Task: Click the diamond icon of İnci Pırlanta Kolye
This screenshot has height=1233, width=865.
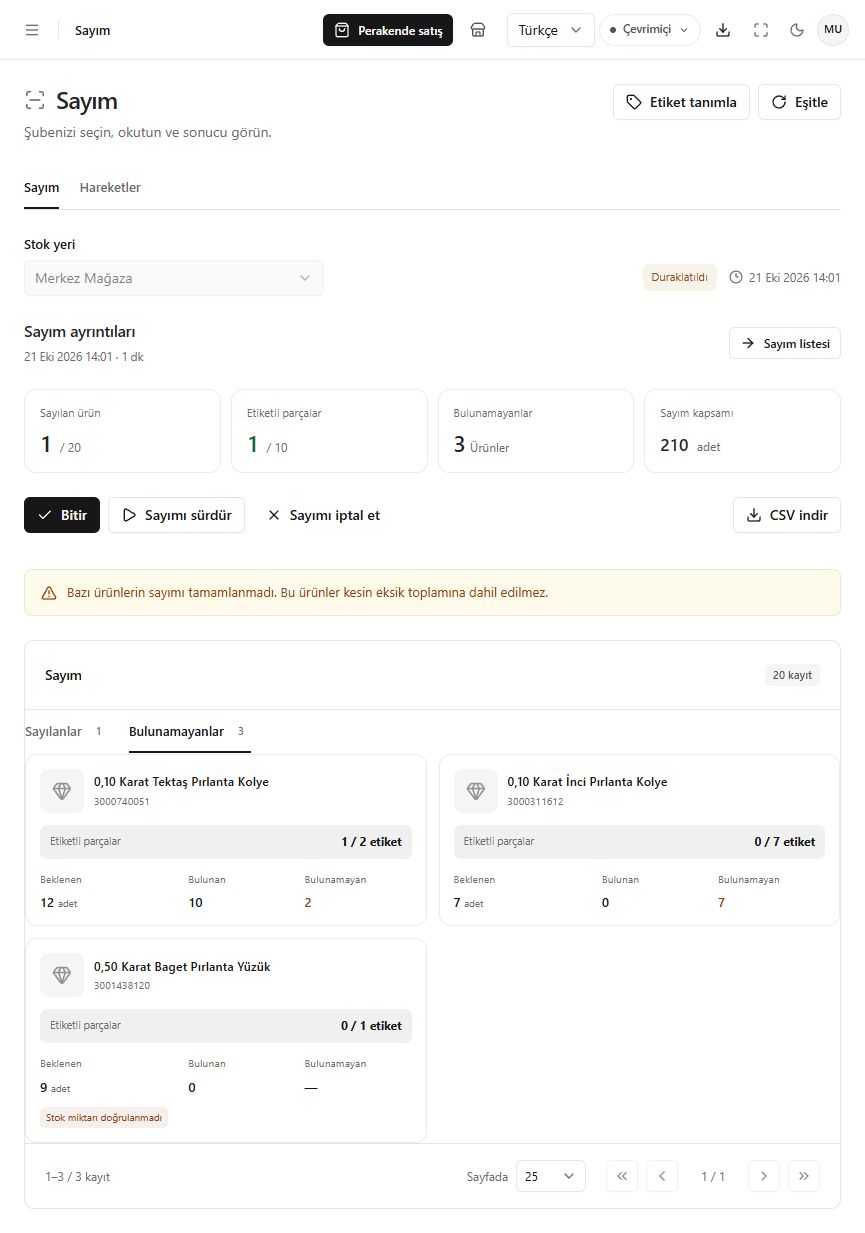Action: (476, 791)
